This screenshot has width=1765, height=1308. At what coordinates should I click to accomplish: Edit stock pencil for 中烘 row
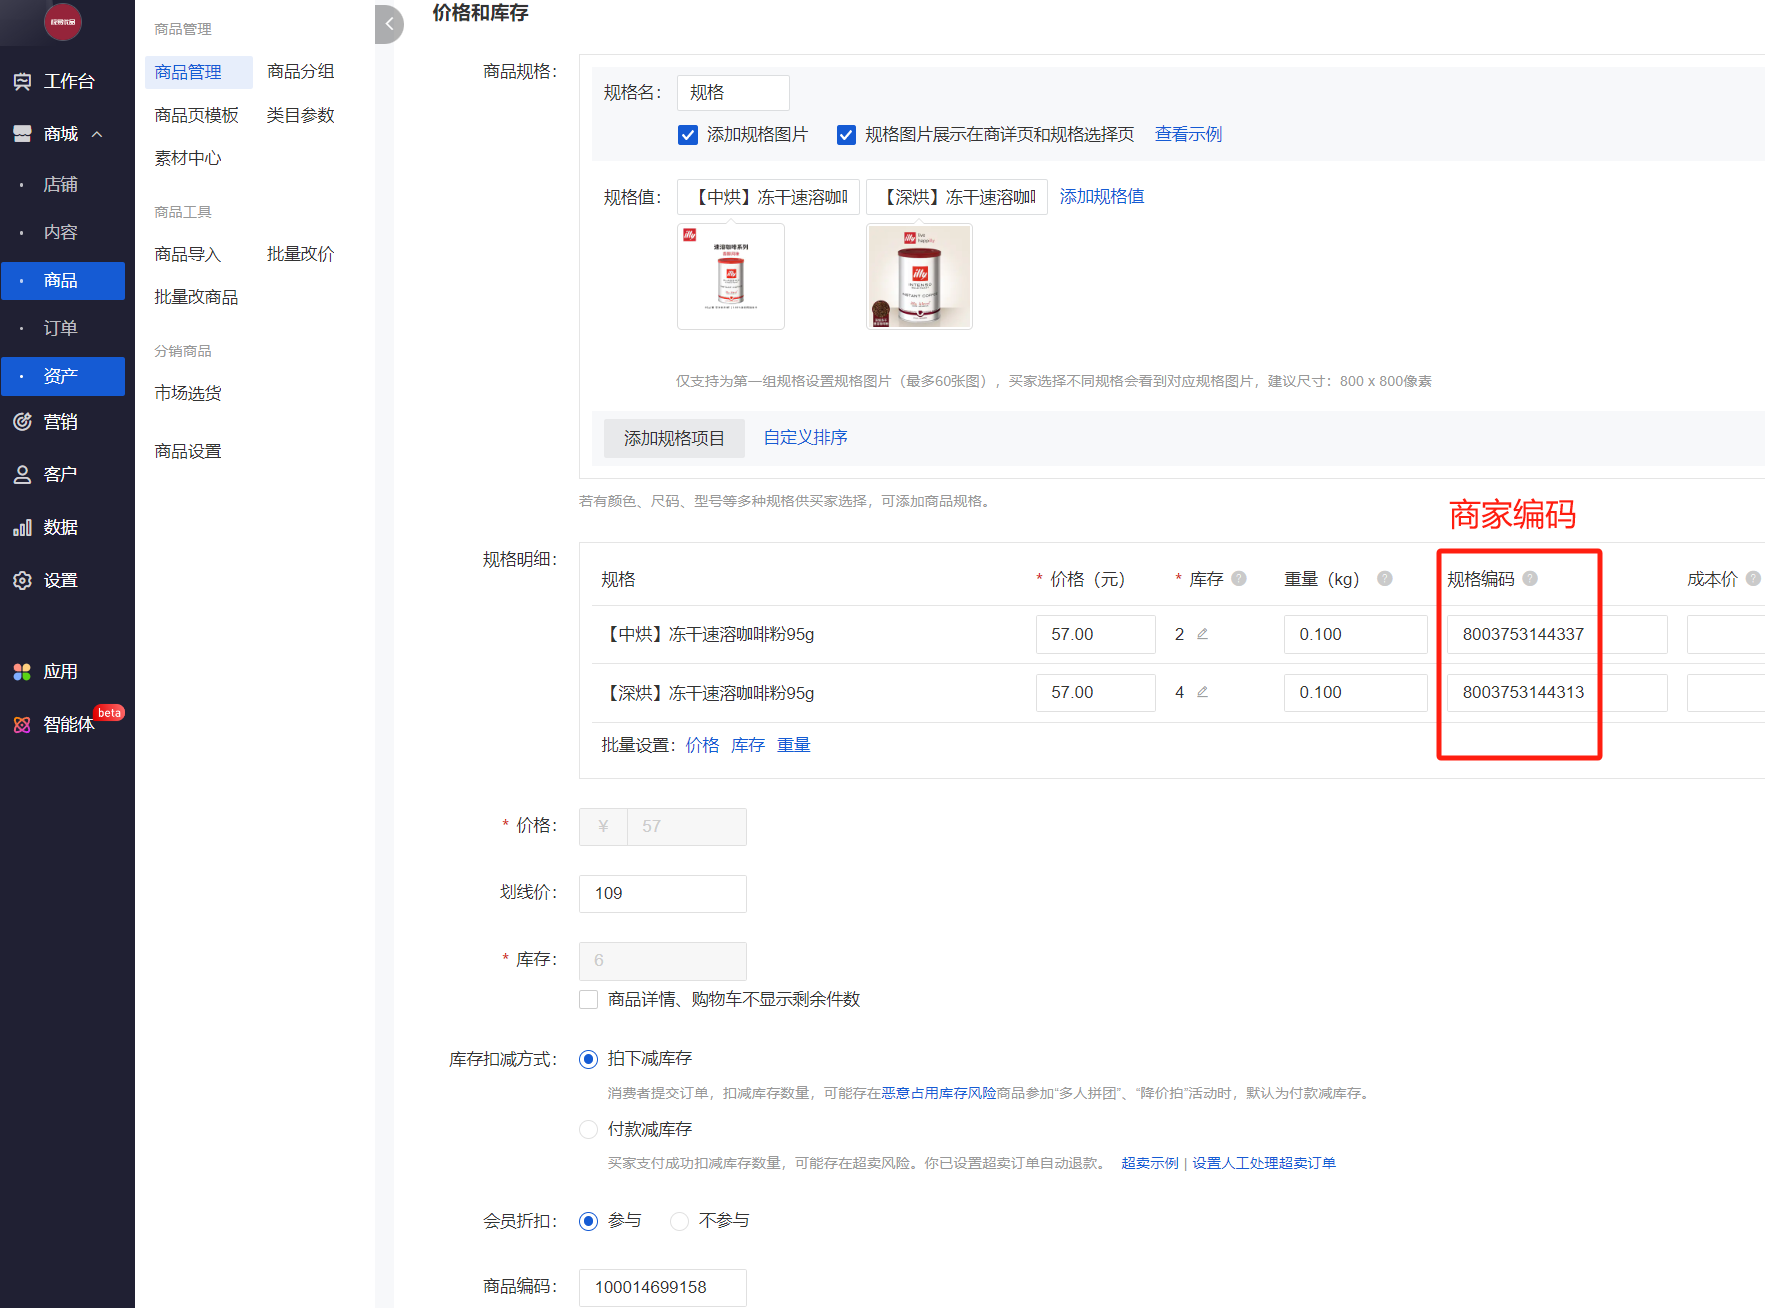click(1203, 634)
